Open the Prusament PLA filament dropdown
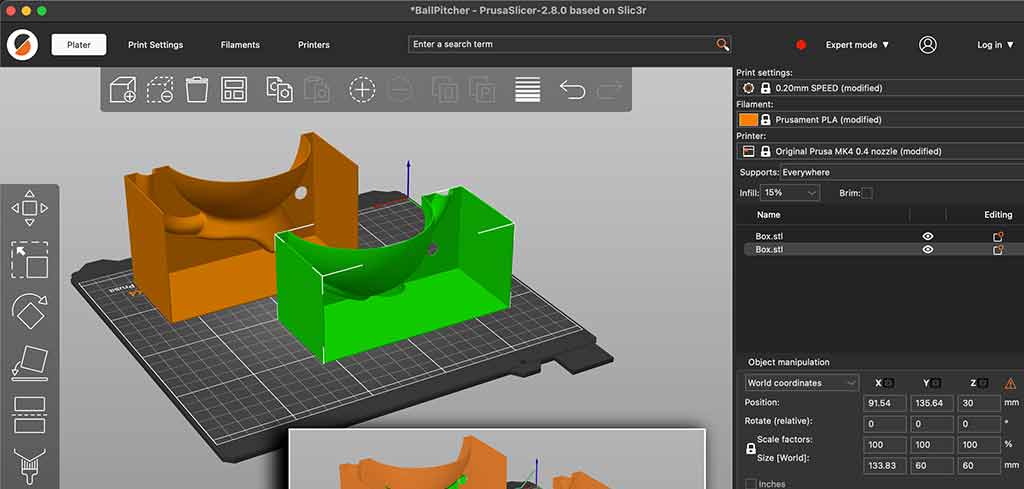The width and height of the screenshot is (1024, 489). point(880,120)
